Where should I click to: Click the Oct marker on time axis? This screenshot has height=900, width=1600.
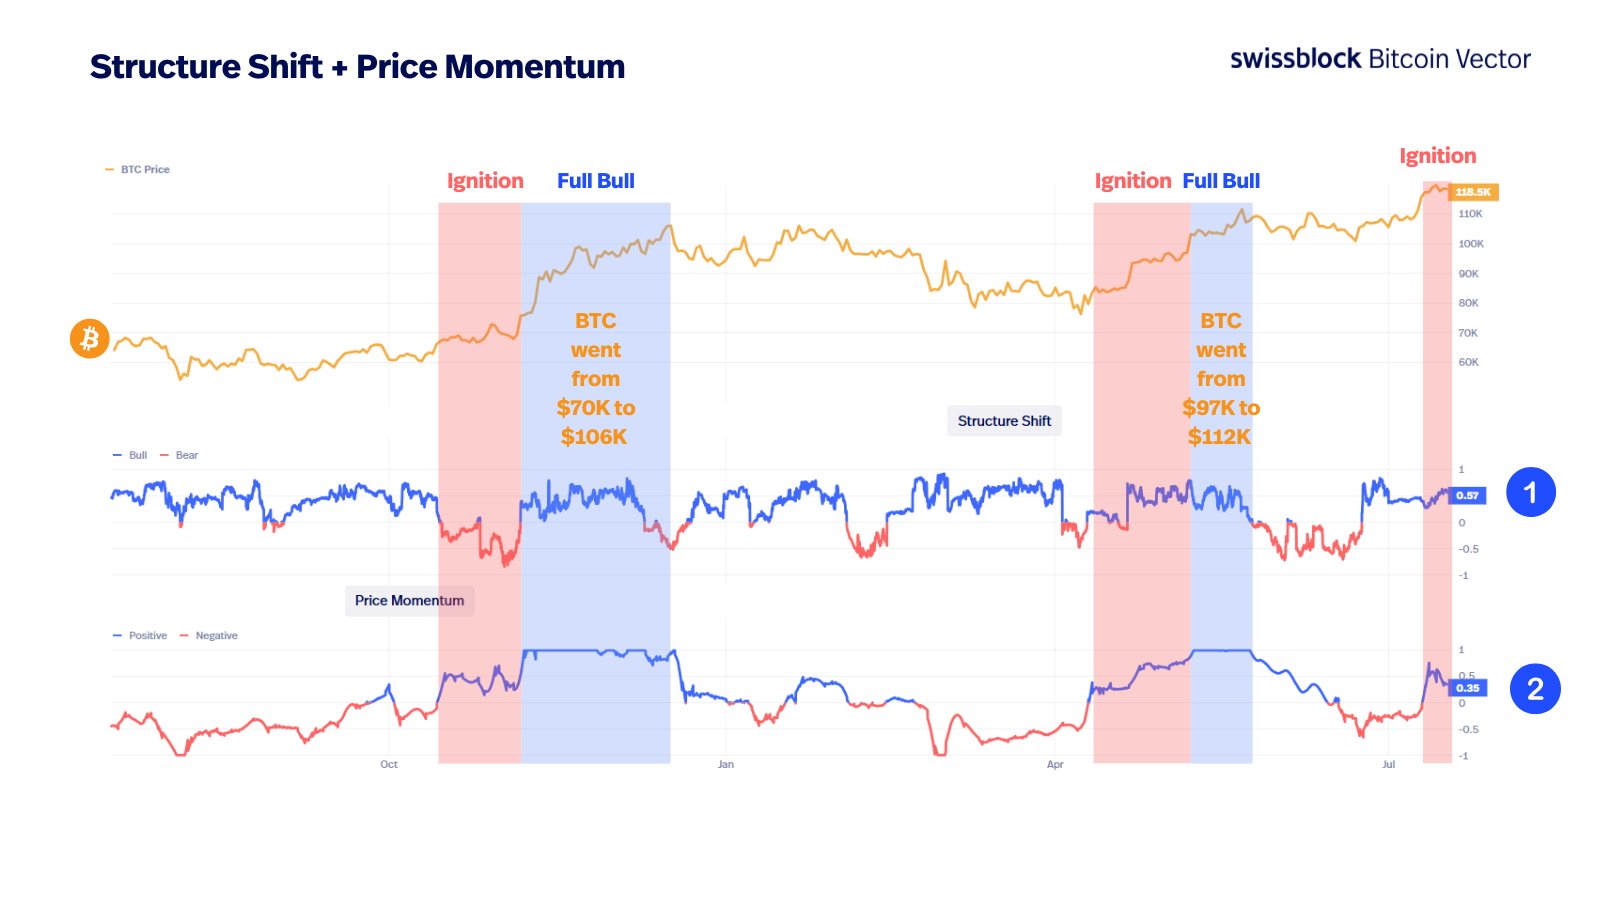[389, 765]
